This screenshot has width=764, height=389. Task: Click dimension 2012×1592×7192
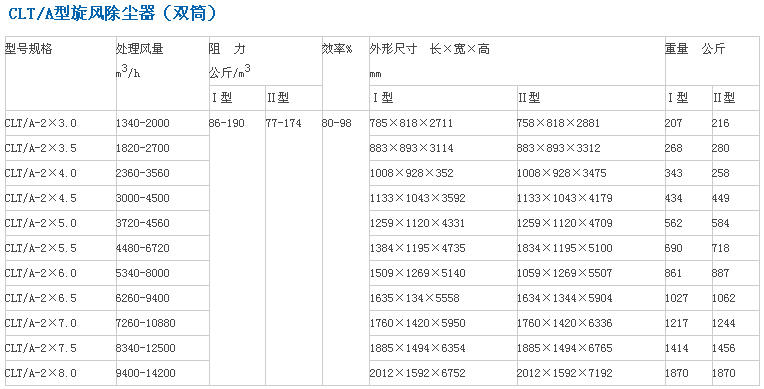tap(565, 373)
